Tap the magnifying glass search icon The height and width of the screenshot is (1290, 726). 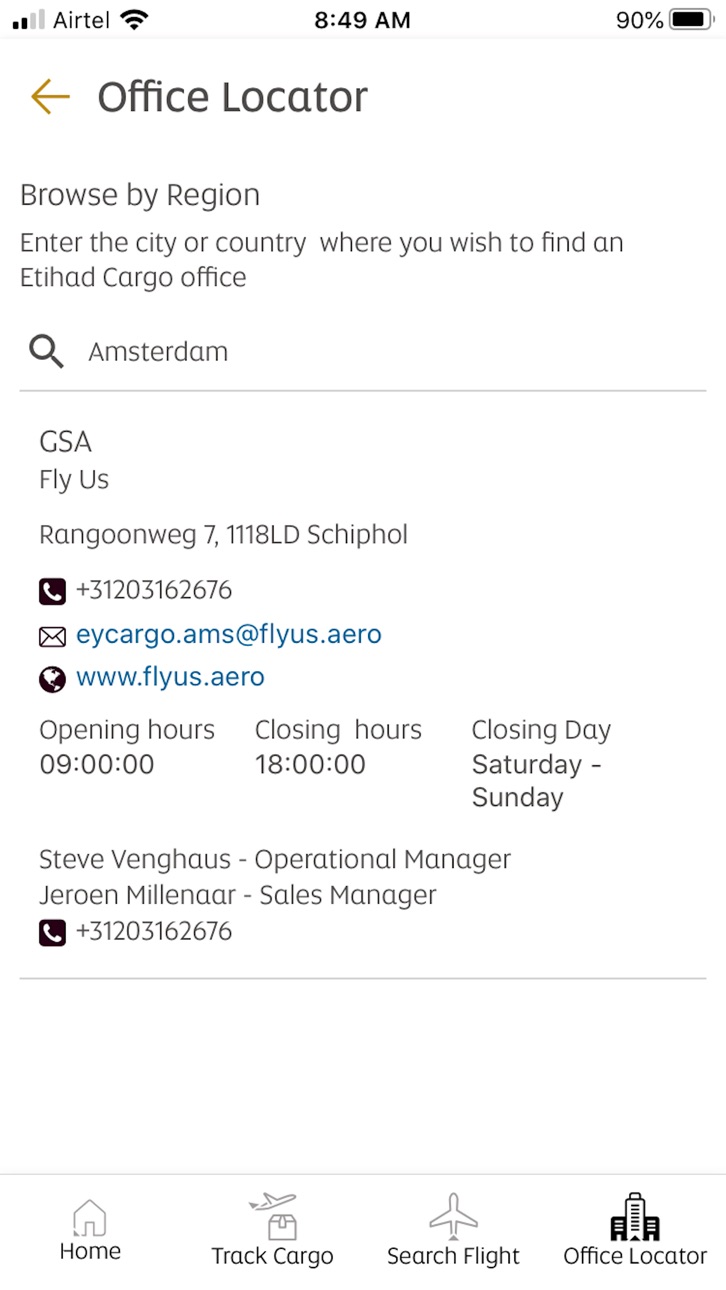click(x=46, y=352)
